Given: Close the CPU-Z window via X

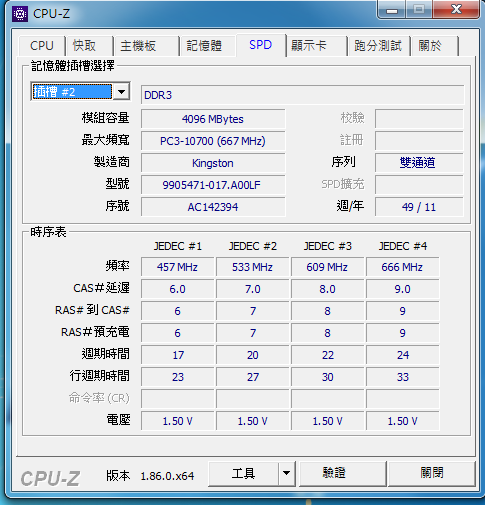Looking at the screenshot, I should 456,9.
